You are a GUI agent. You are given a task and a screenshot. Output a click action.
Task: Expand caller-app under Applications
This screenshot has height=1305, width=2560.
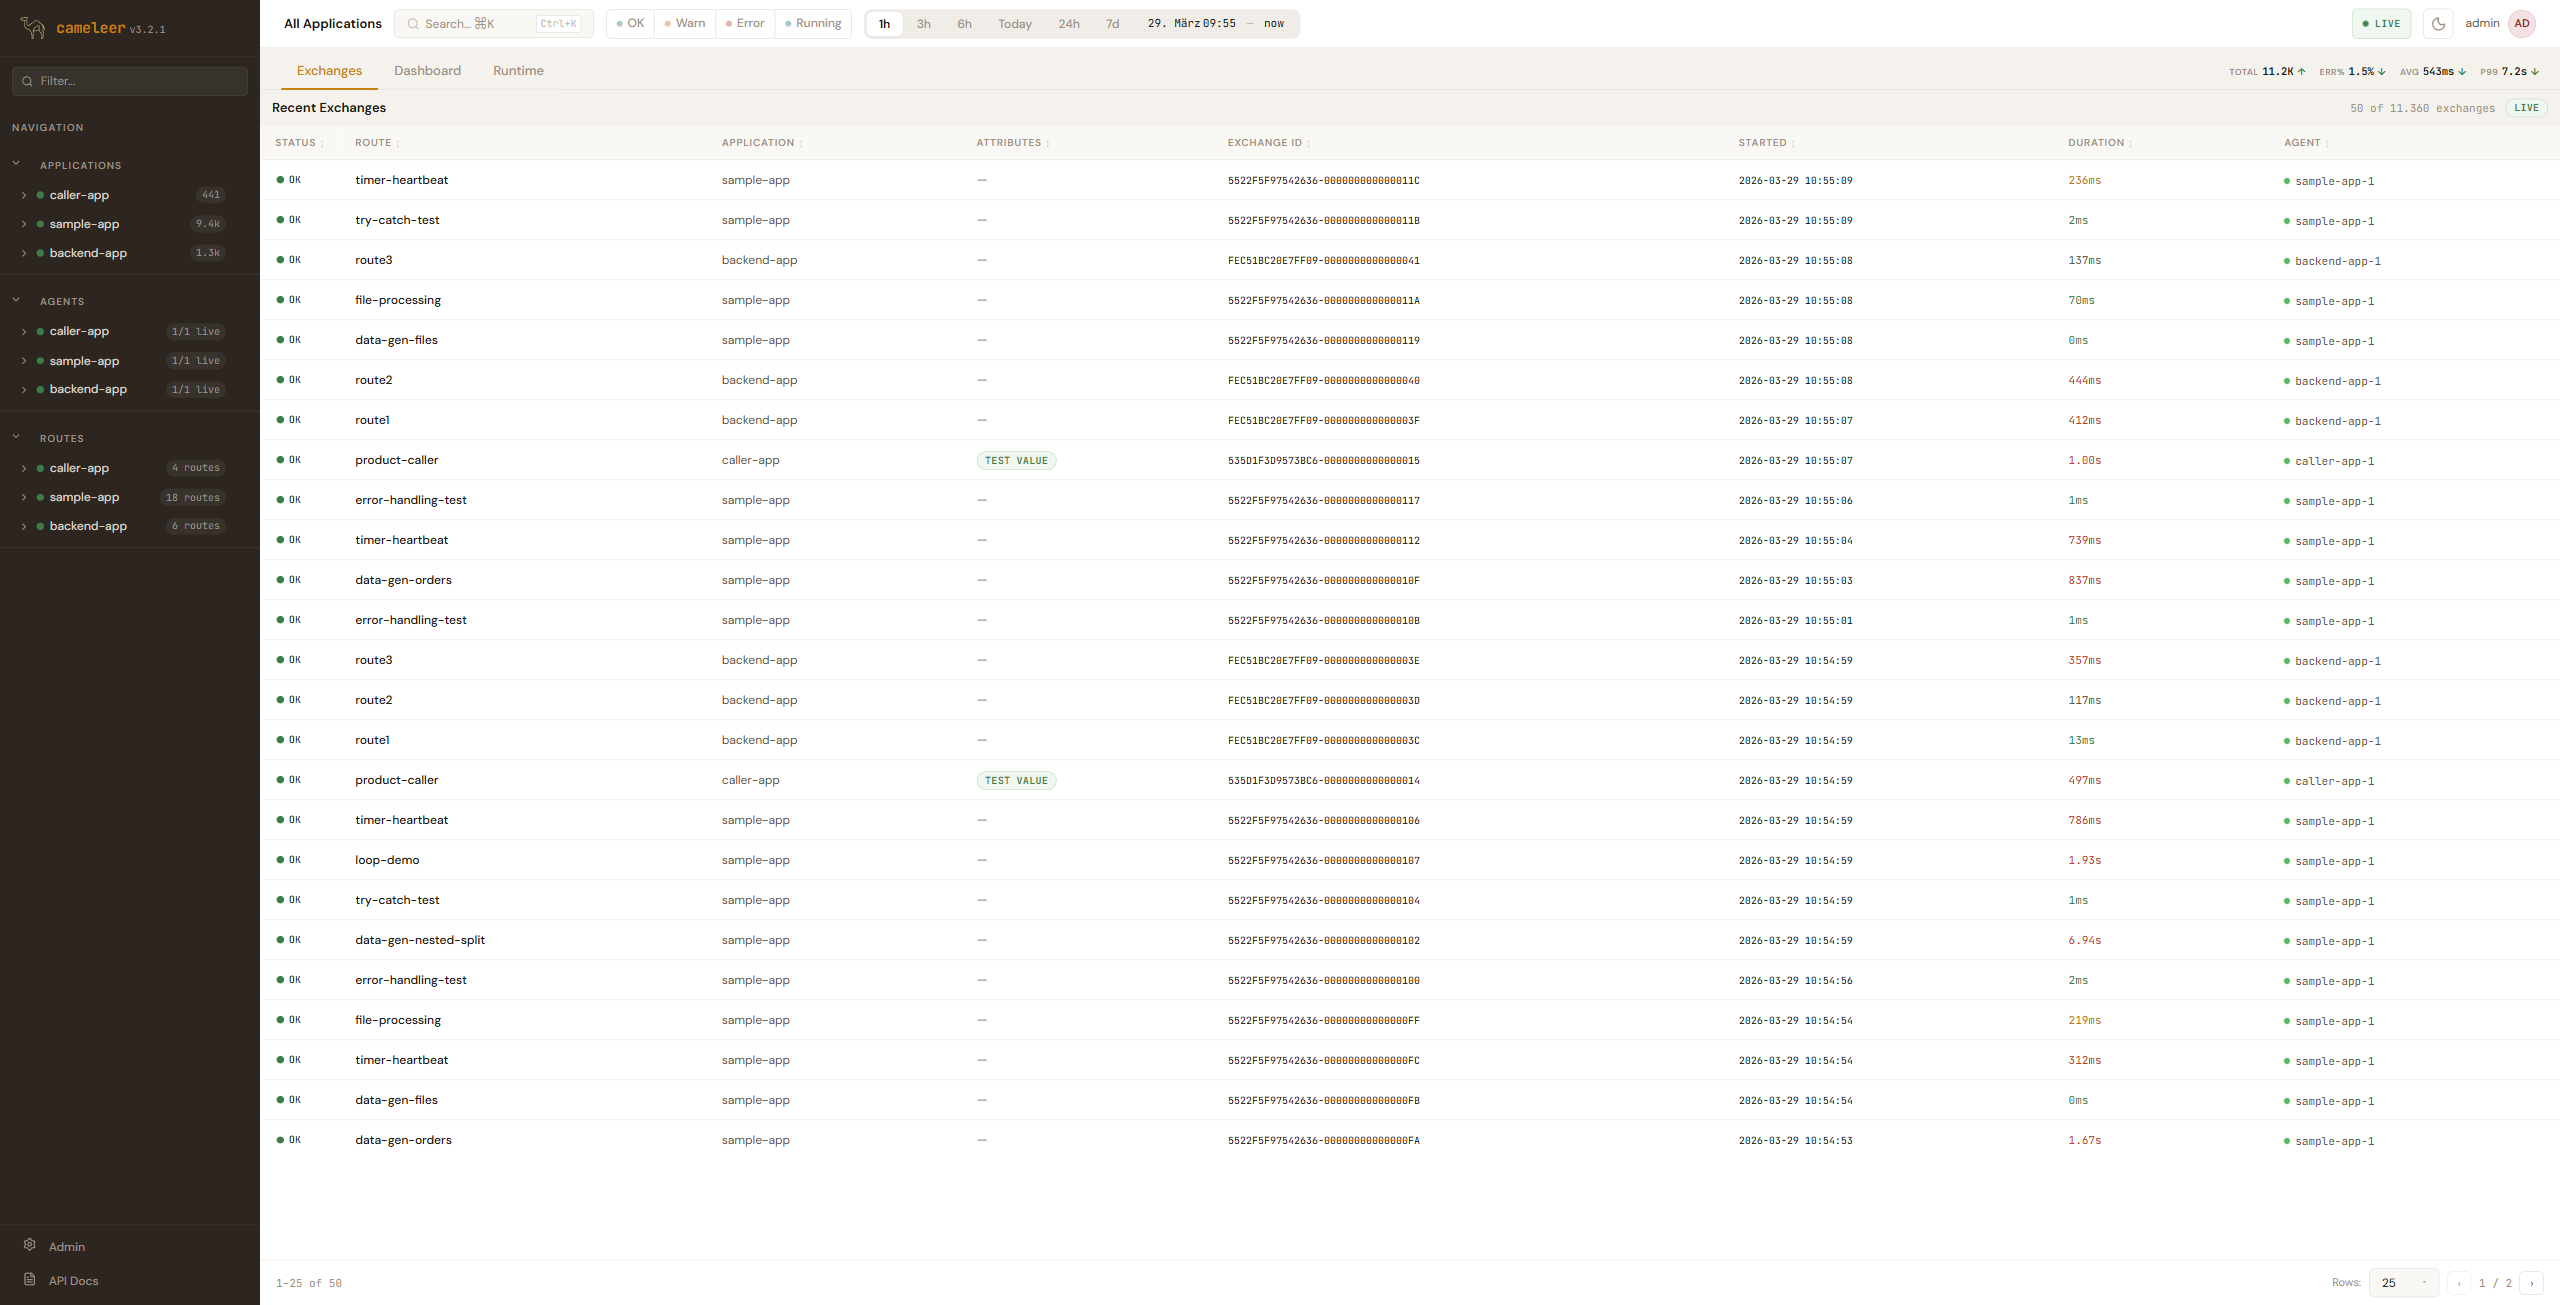(24, 195)
